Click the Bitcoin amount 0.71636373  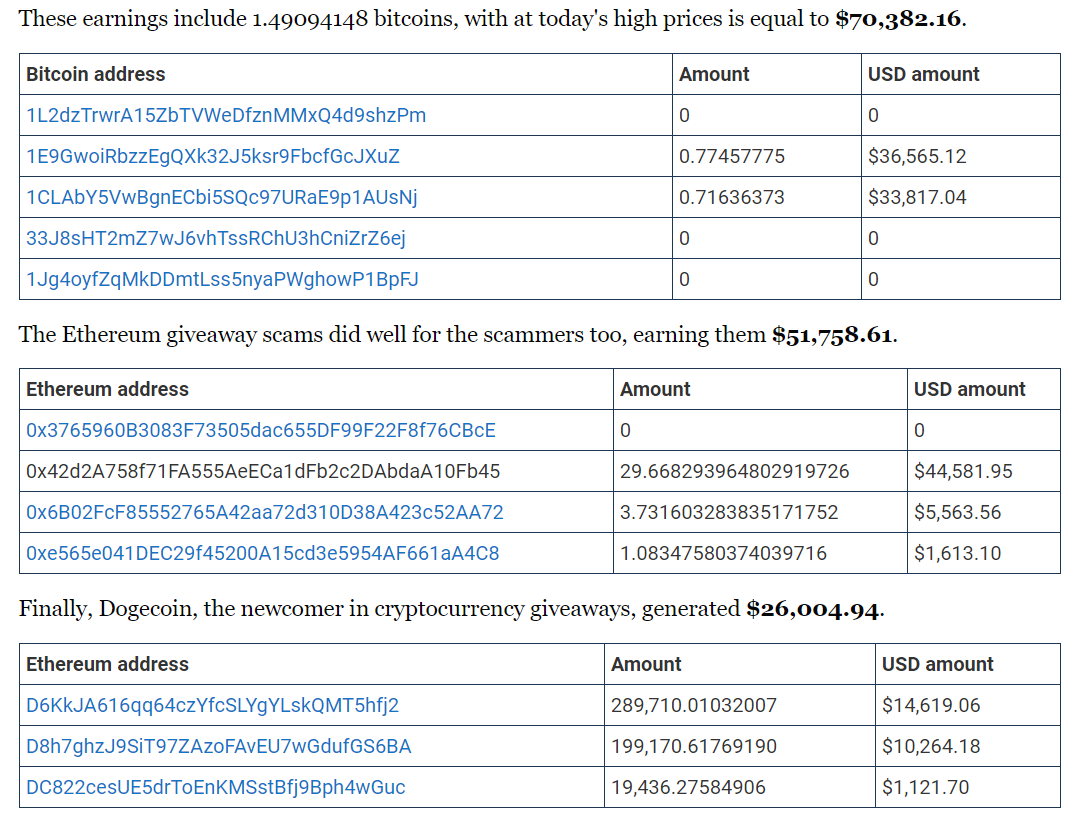pyautogui.click(x=731, y=197)
